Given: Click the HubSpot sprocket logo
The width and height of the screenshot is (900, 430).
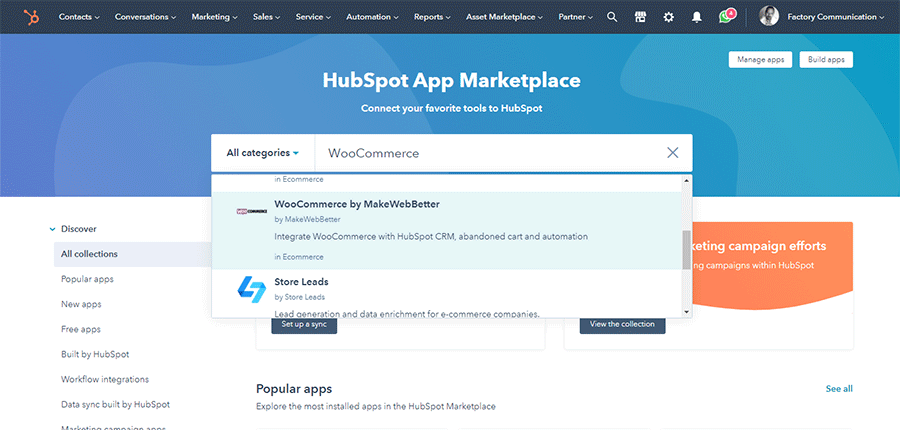Looking at the screenshot, I should tap(32, 17).
